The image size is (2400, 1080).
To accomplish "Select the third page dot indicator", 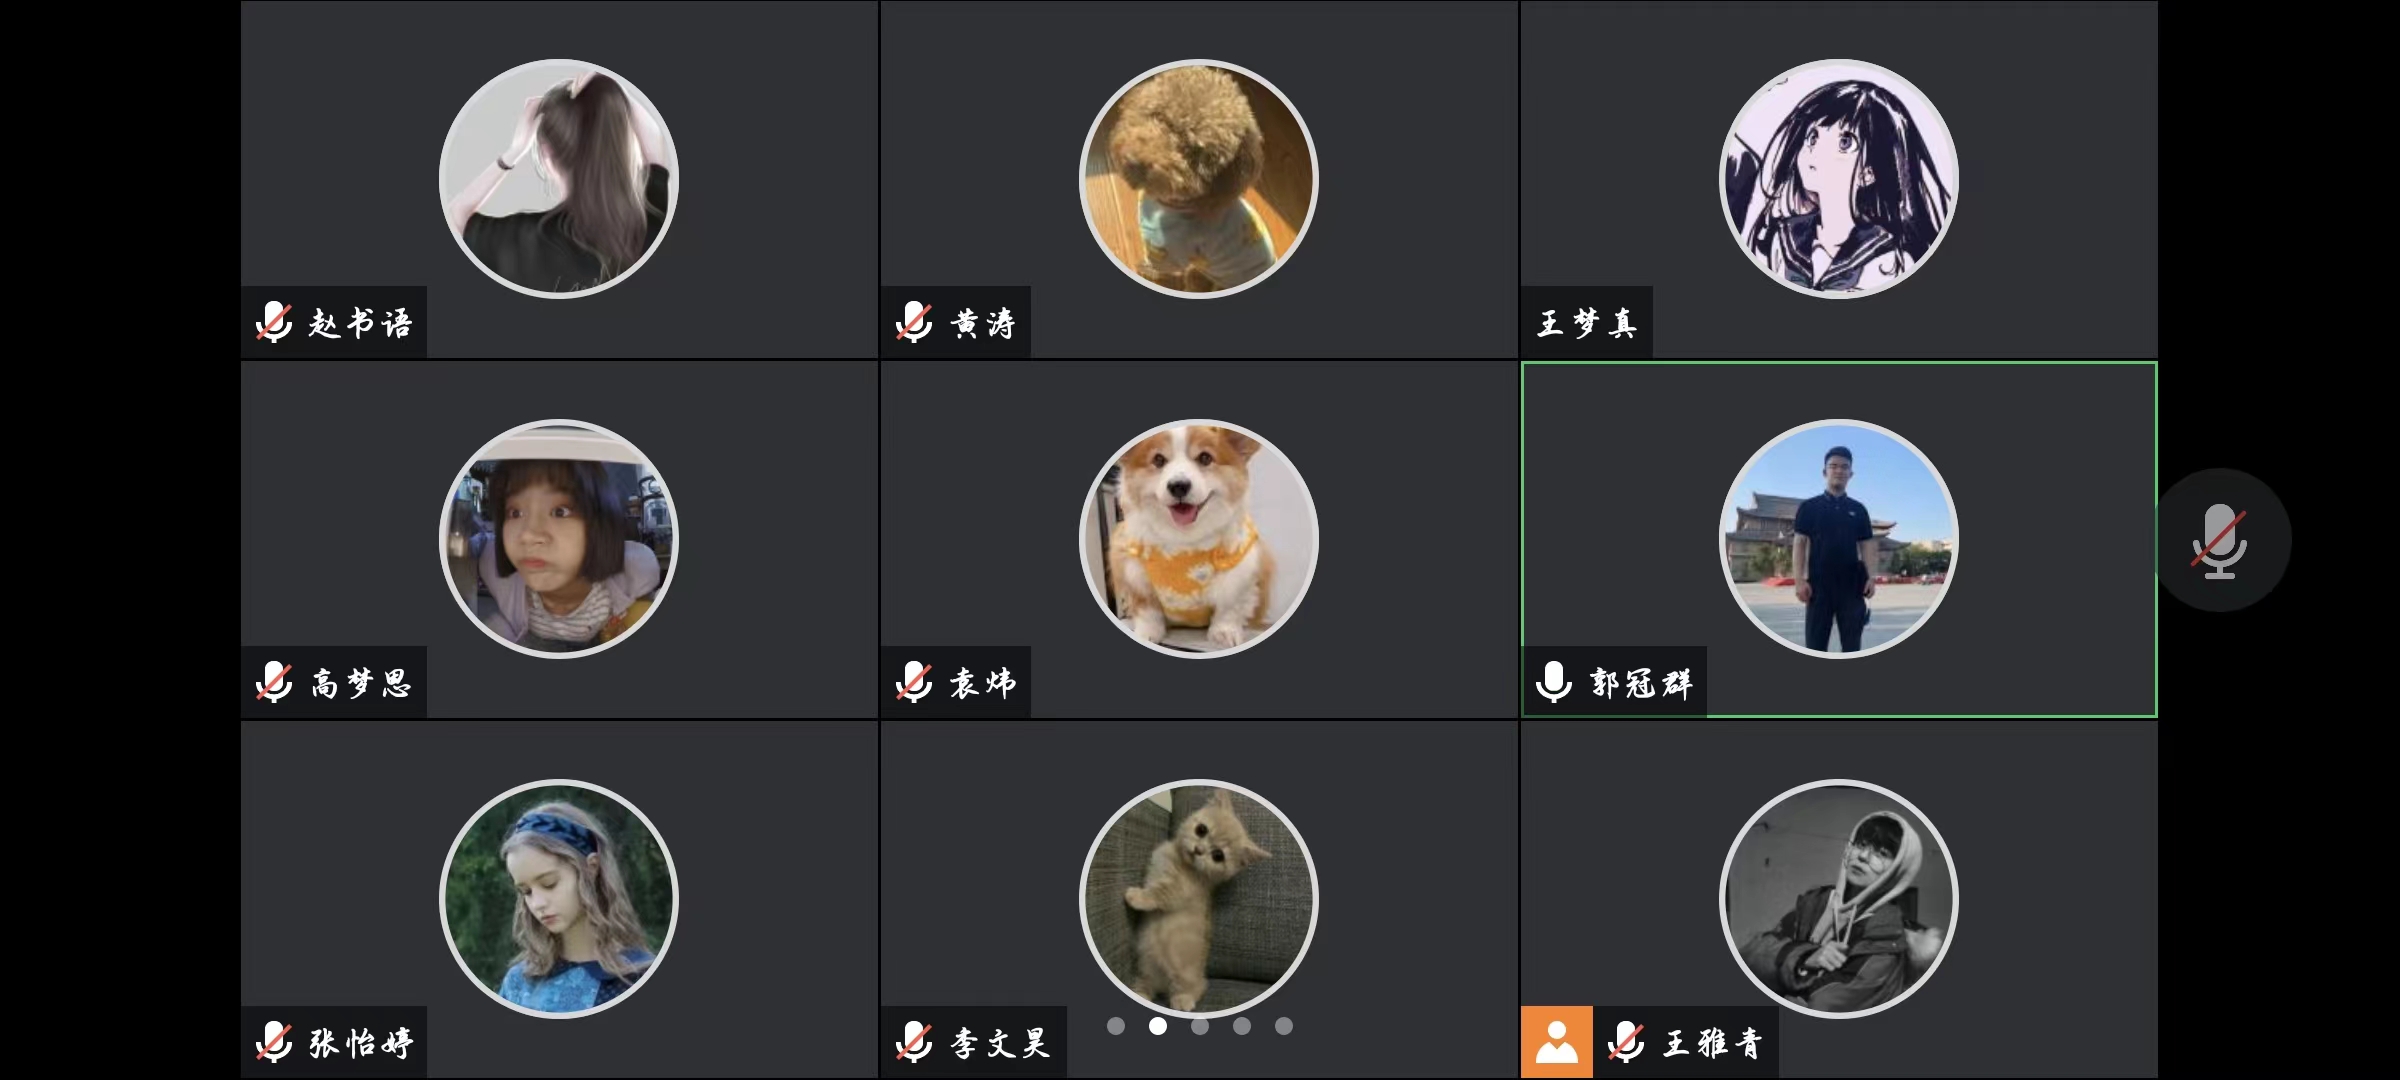I will pos(1200,1026).
